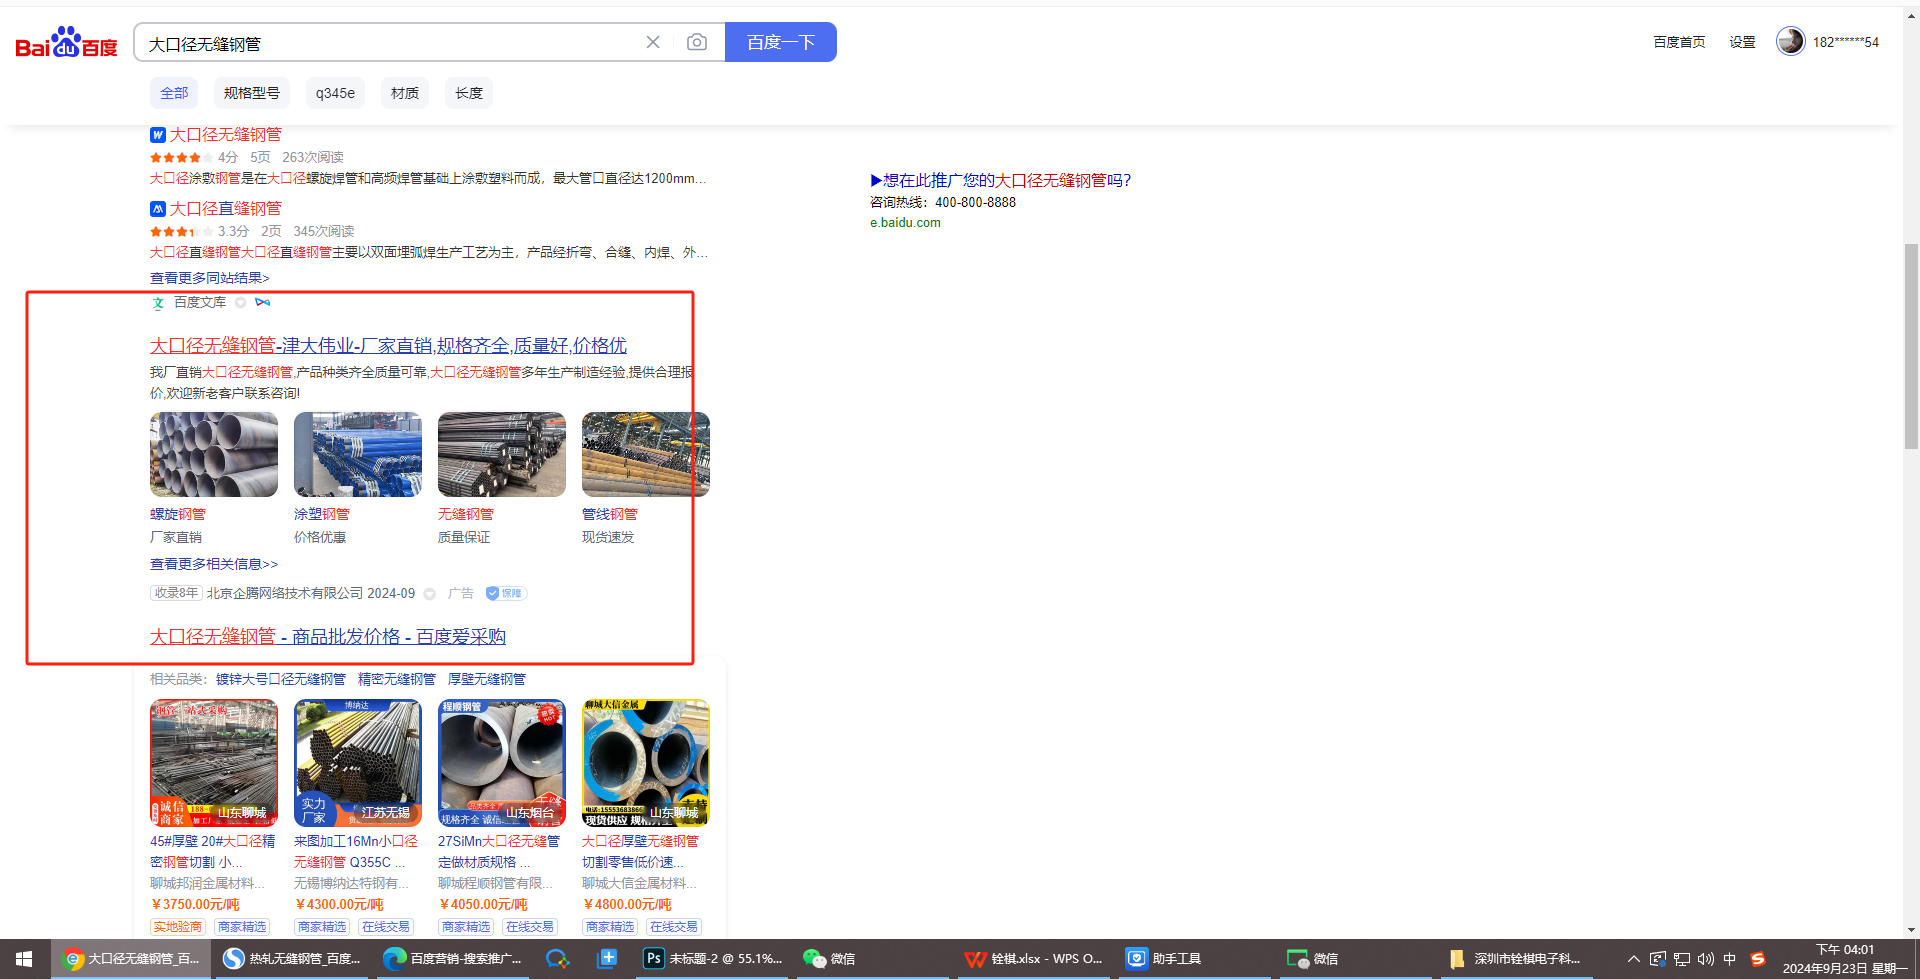Open related category 镀锌大号口径无缝钢管
This screenshot has height=979, width=1920.
(x=281, y=679)
